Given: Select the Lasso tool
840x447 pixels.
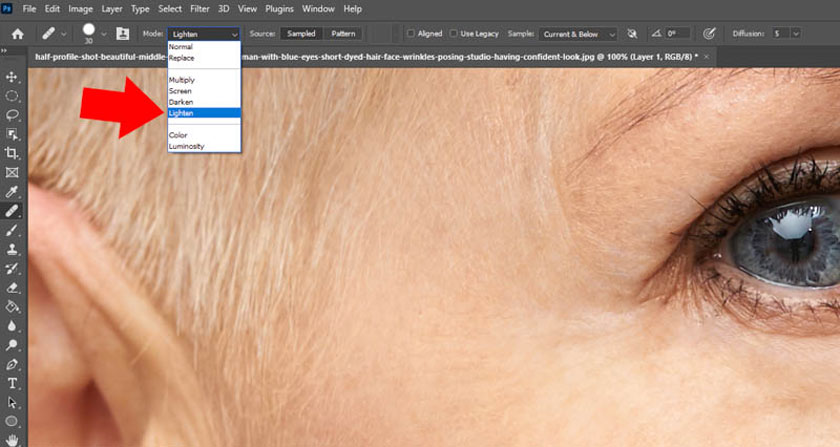Looking at the screenshot, I should (12, 115).
